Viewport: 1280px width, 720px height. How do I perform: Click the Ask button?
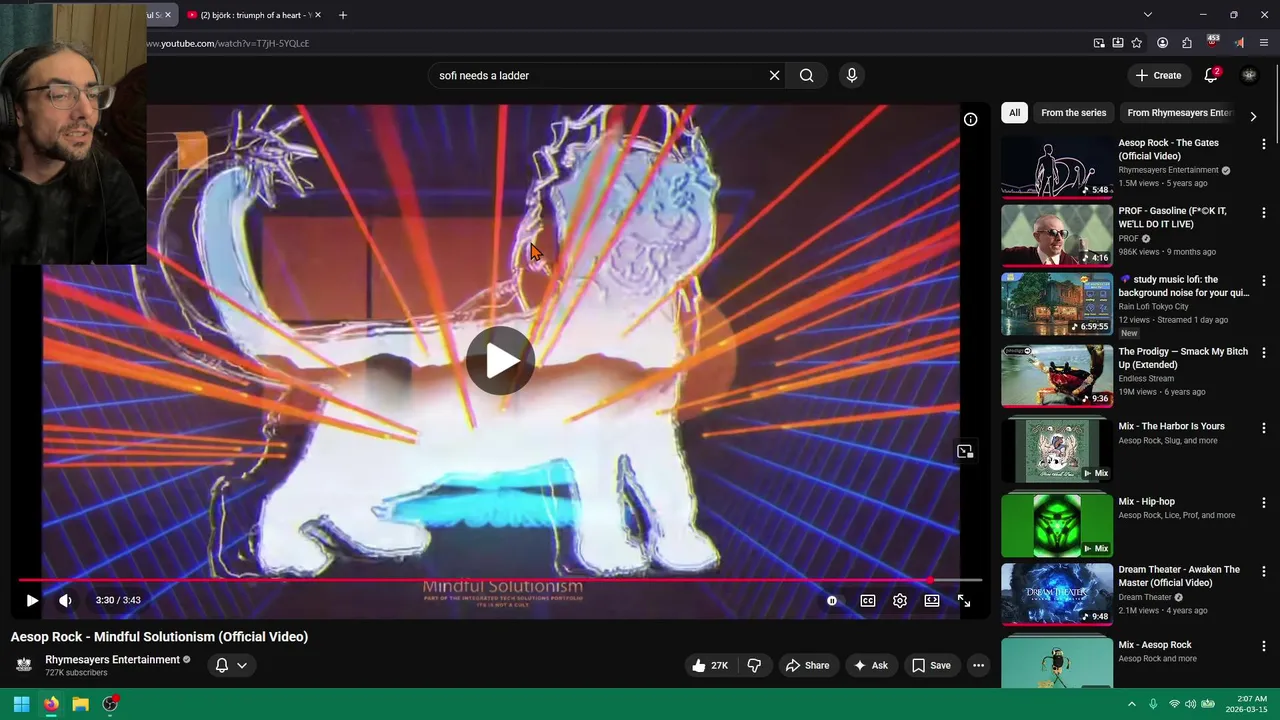(870, 665)
